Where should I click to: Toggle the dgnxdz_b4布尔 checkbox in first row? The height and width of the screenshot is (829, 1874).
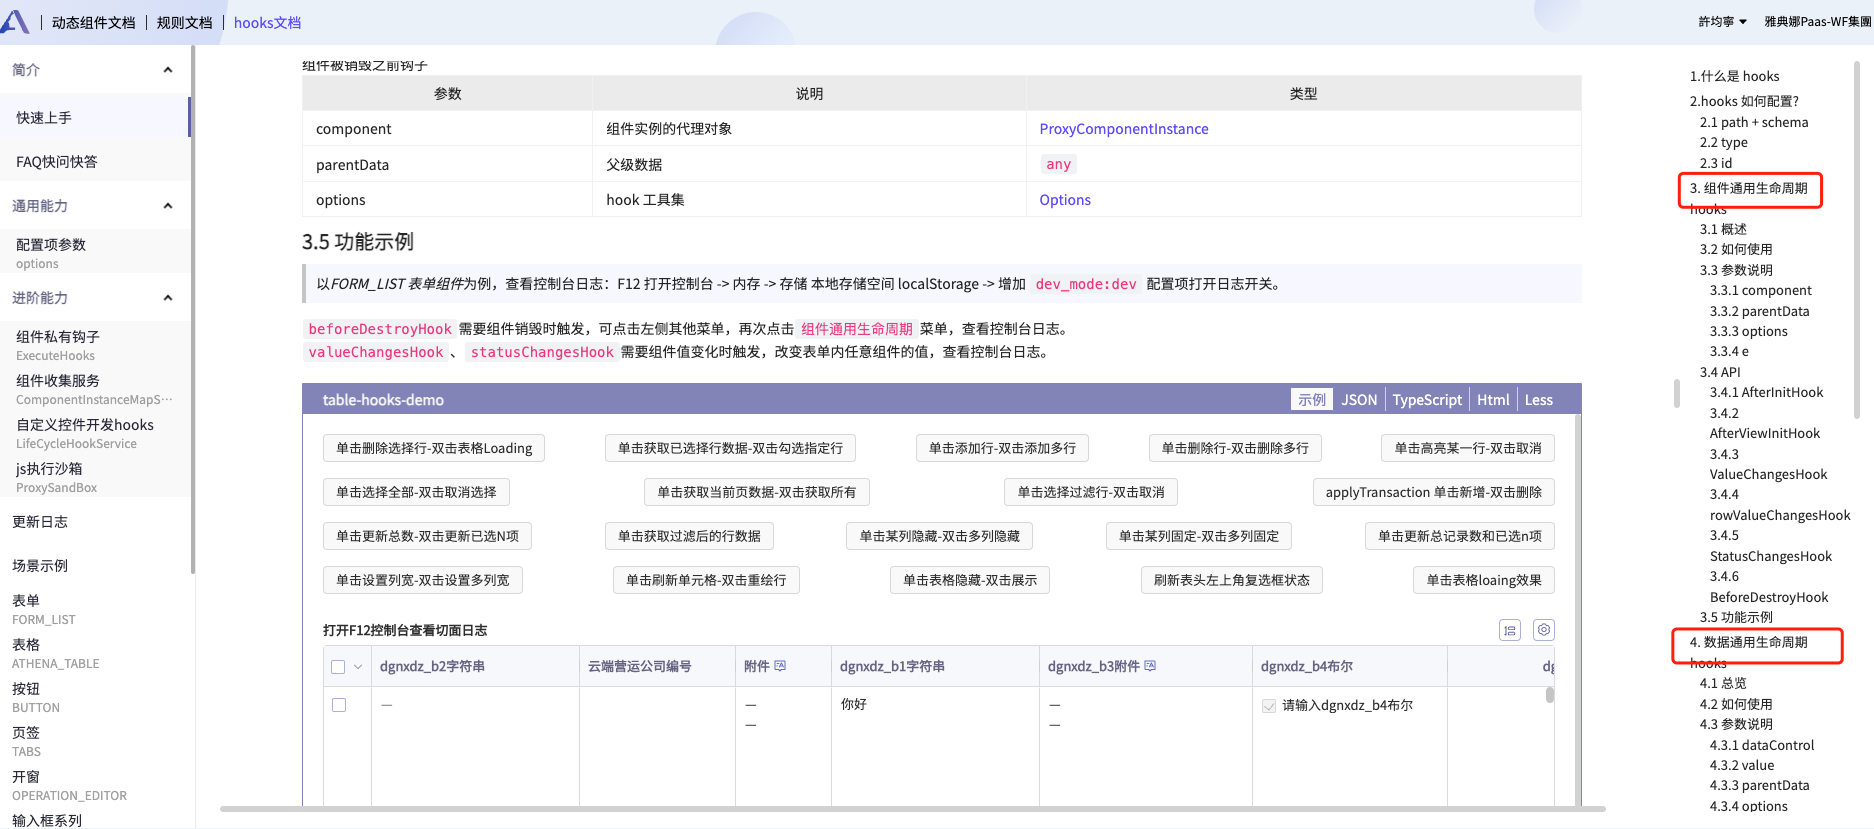click(1269, 706)
